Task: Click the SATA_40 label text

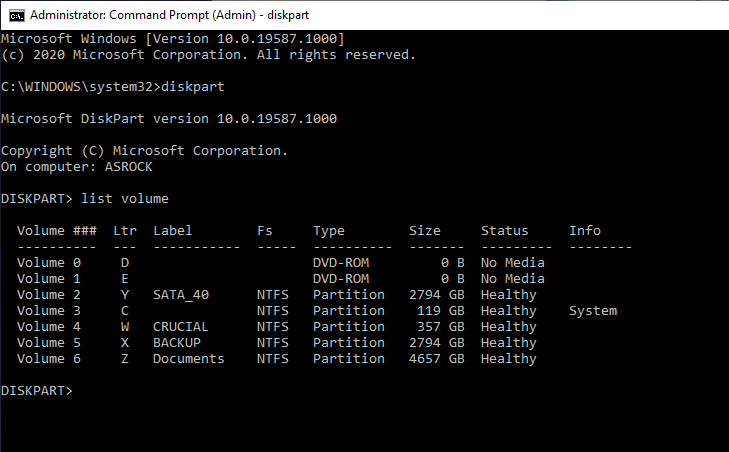Action: [181, 295]
